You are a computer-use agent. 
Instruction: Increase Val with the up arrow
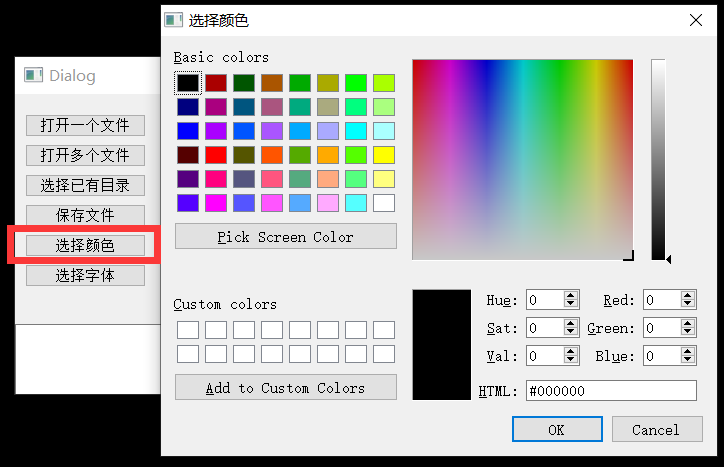[x=571, y=351]
